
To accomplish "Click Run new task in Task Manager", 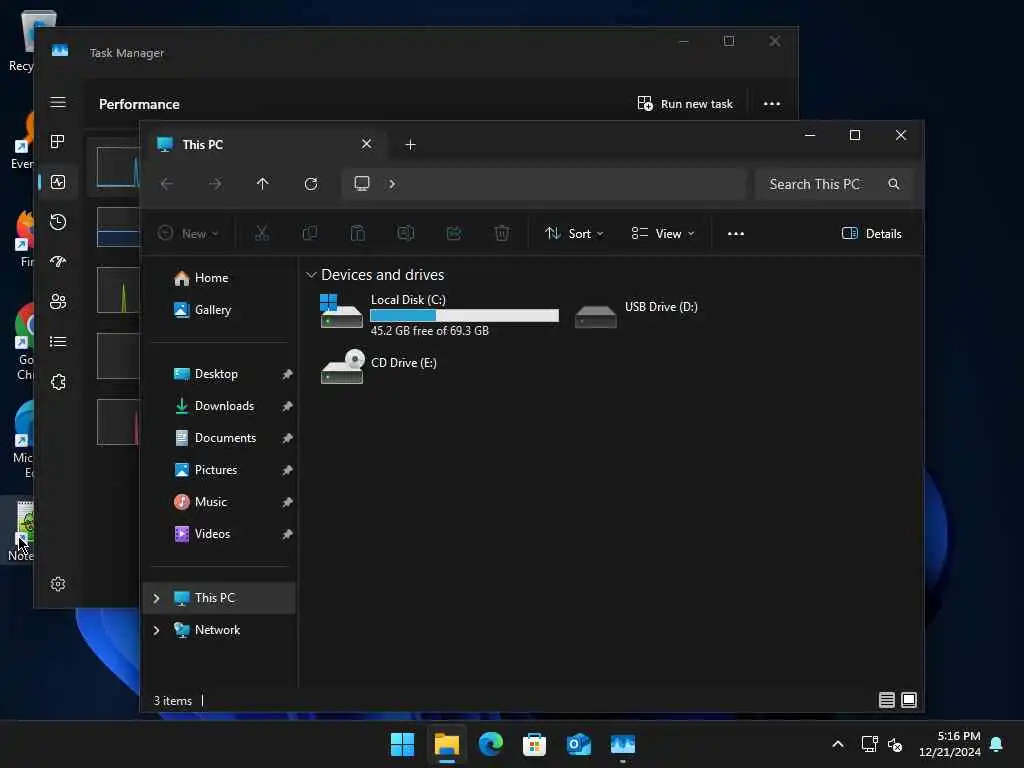I will coord(685,104).
